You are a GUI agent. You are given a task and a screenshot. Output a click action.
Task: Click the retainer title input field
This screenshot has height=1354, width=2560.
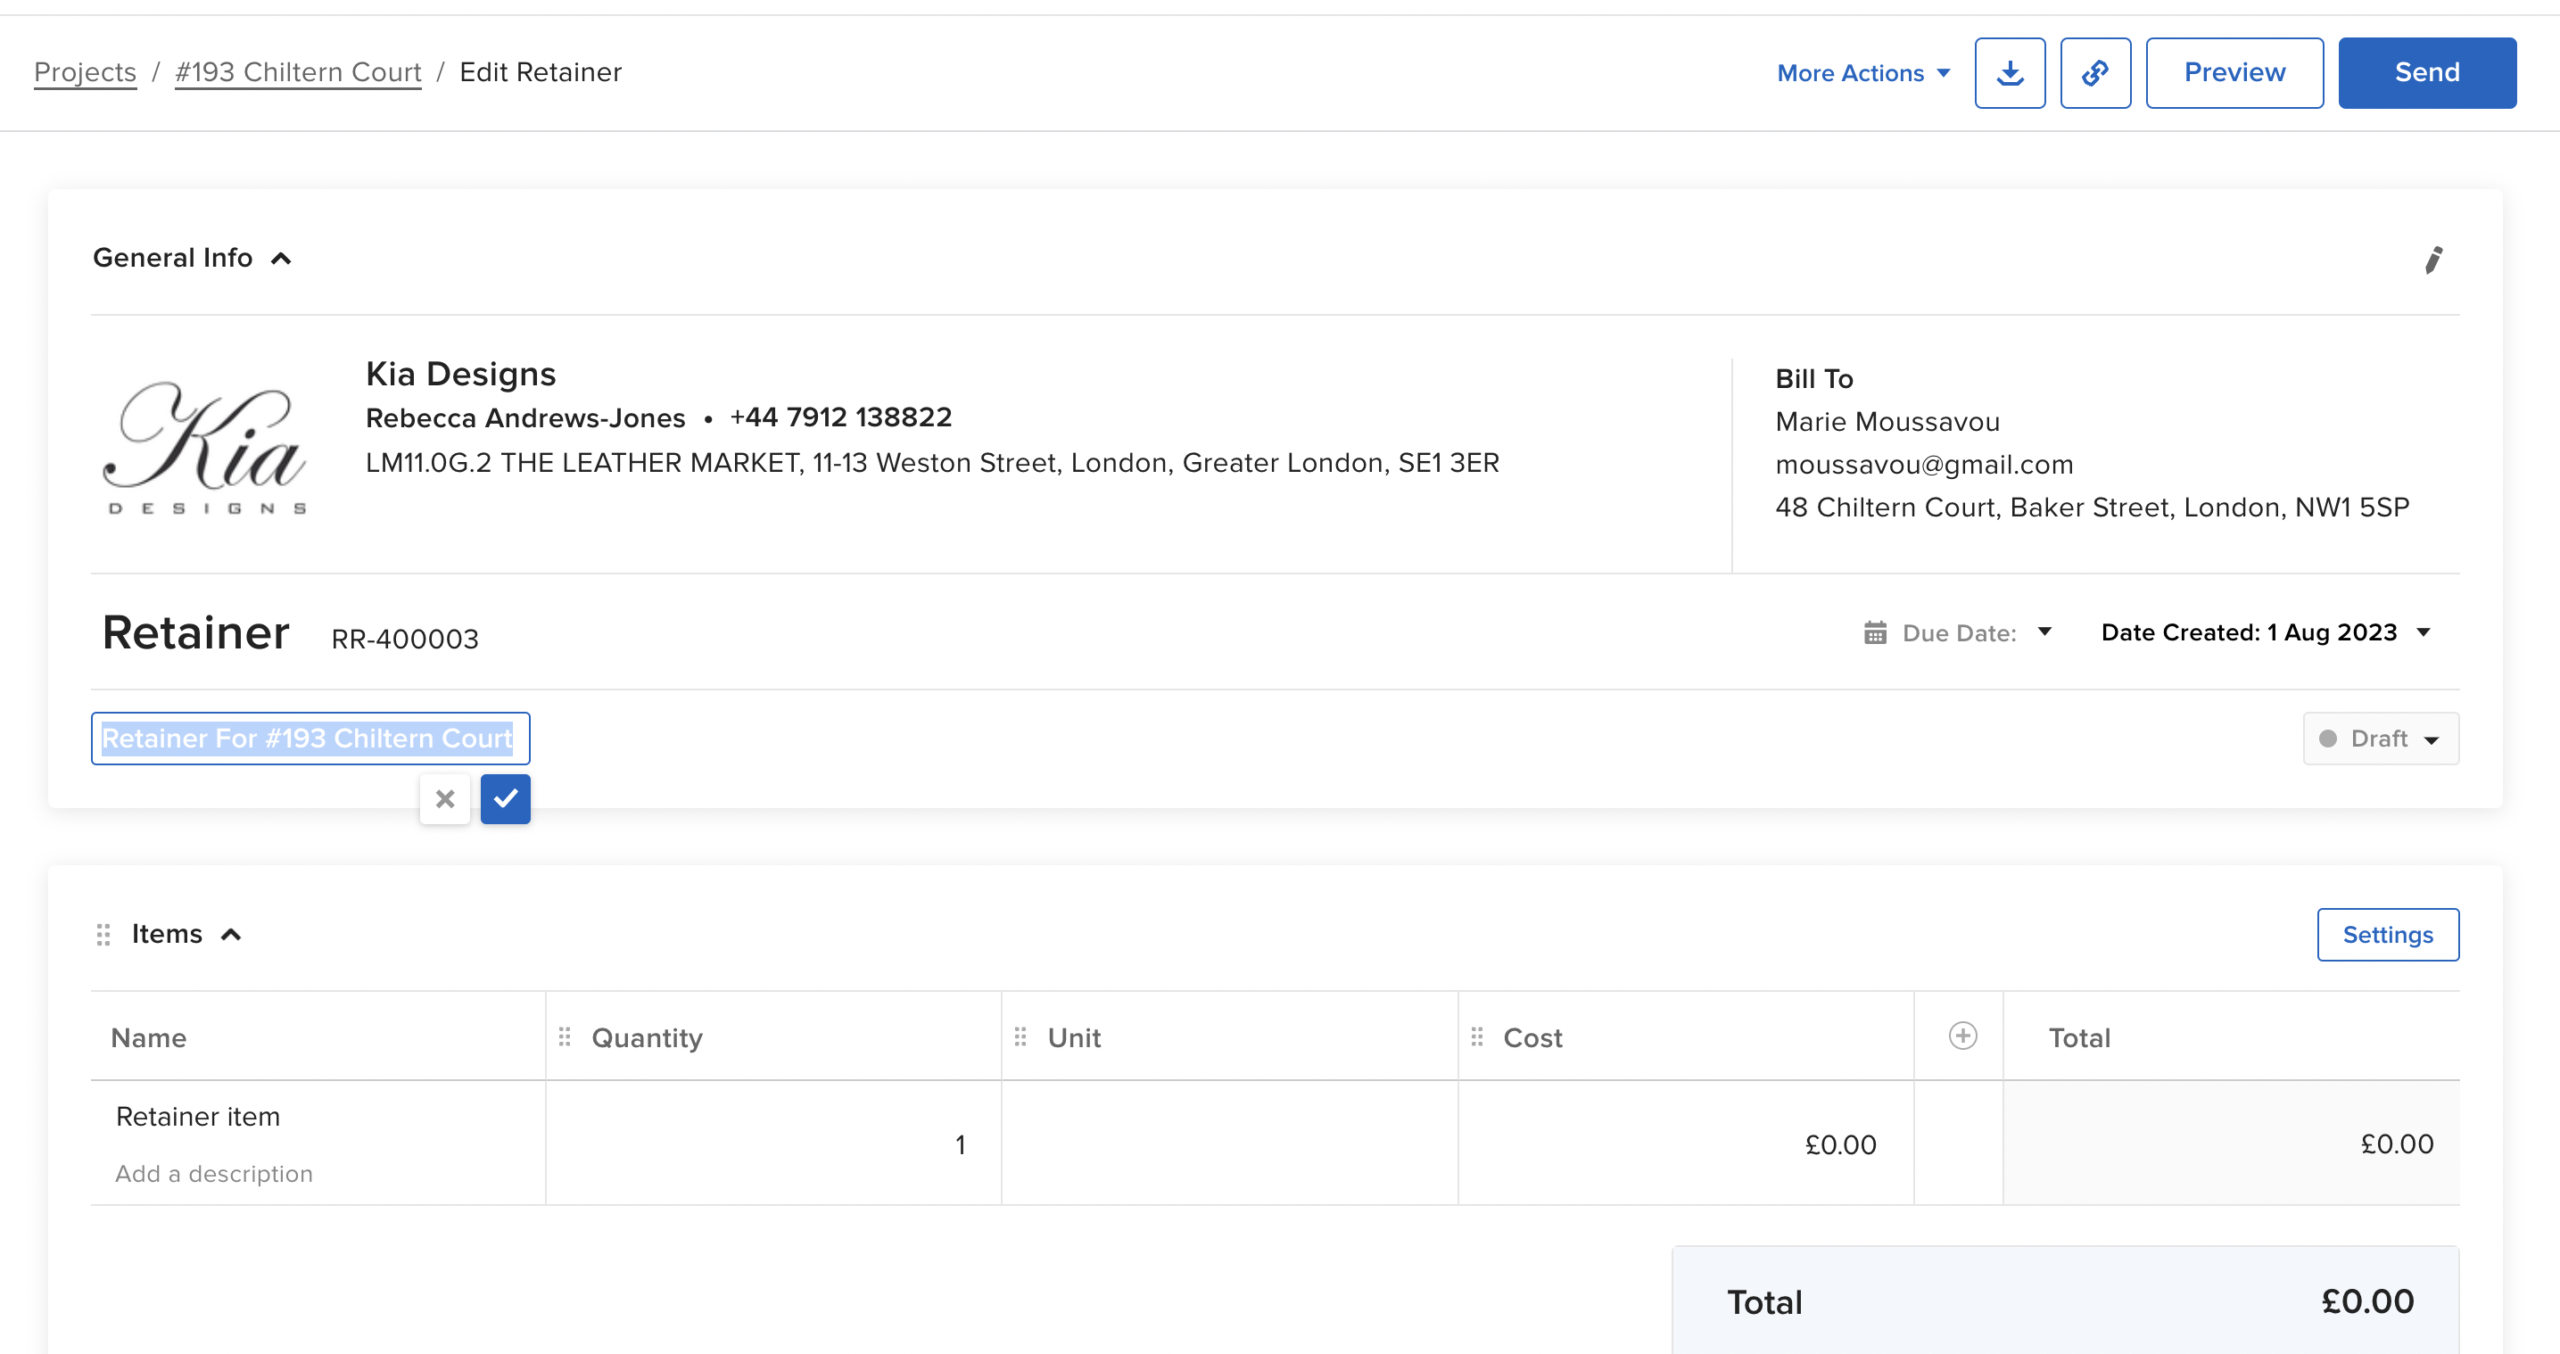click(310, 739)
